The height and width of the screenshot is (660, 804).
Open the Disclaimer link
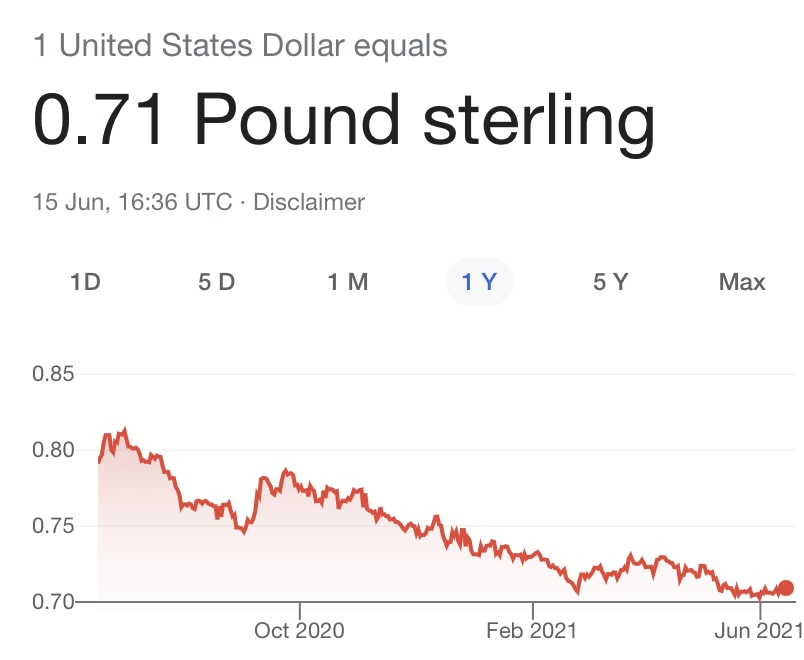coord(309,202)
